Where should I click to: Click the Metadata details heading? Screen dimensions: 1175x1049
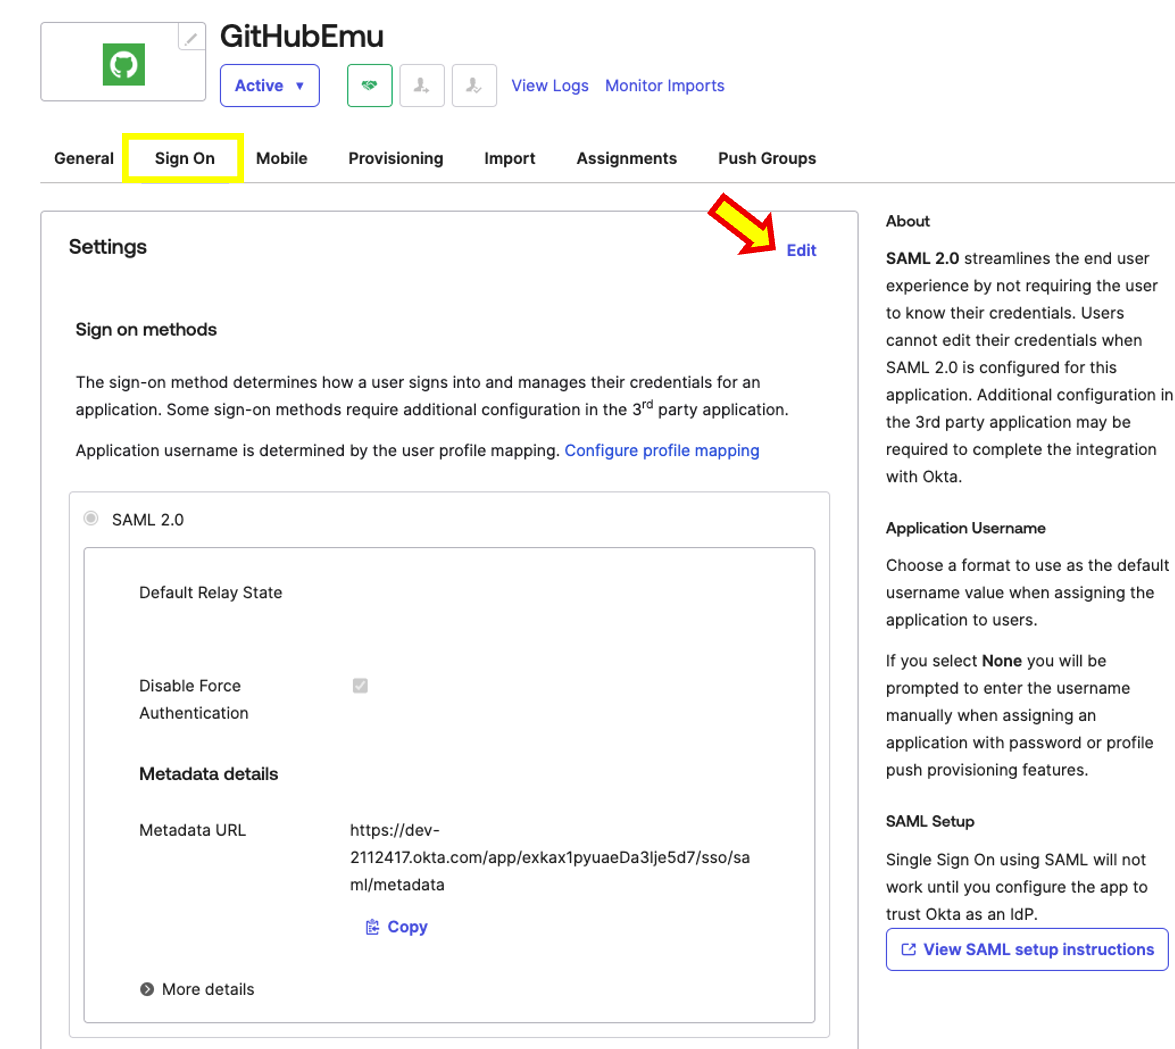[208, 774]
